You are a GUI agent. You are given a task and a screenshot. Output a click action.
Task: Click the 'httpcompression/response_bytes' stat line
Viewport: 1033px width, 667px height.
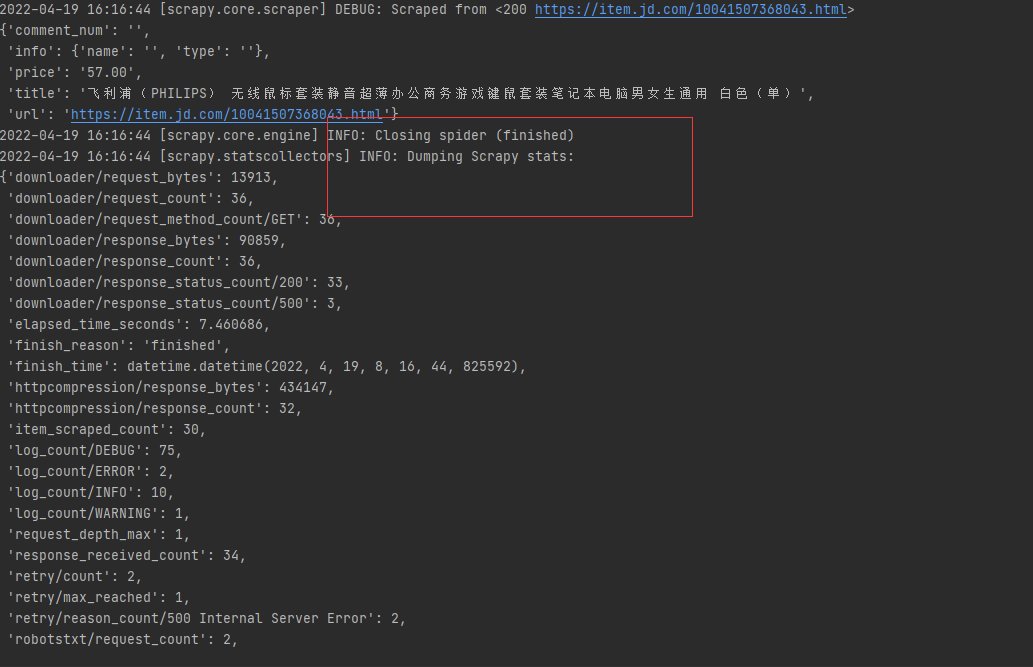170,387
